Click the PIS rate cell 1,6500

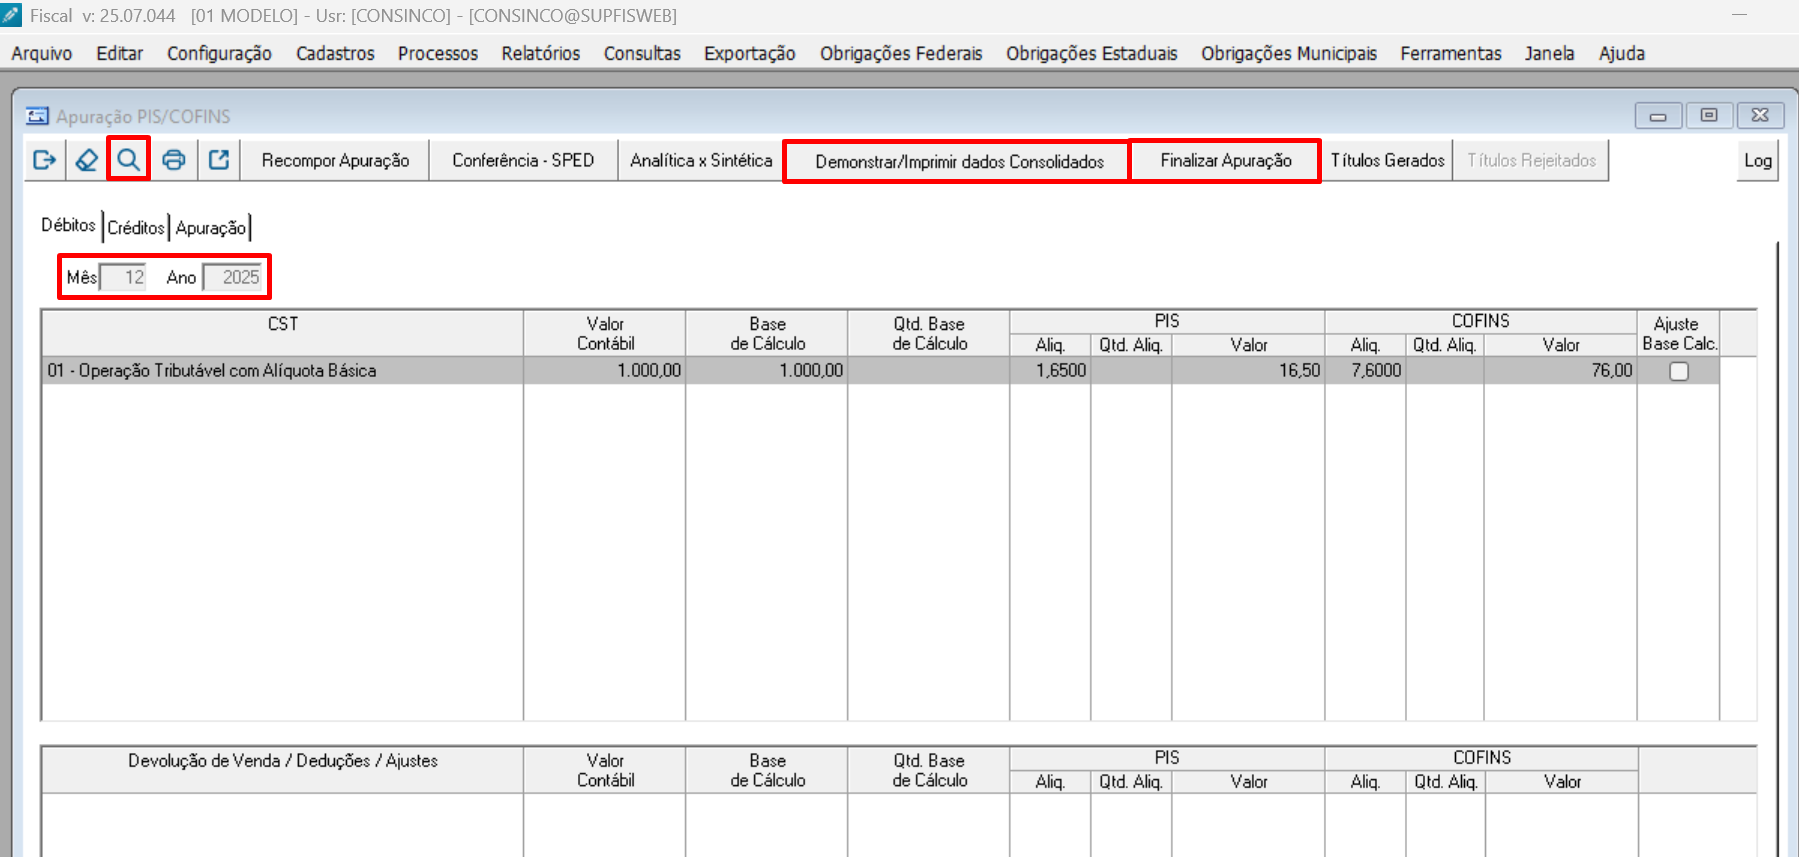pyautogui.click(x=1050, y=371)
